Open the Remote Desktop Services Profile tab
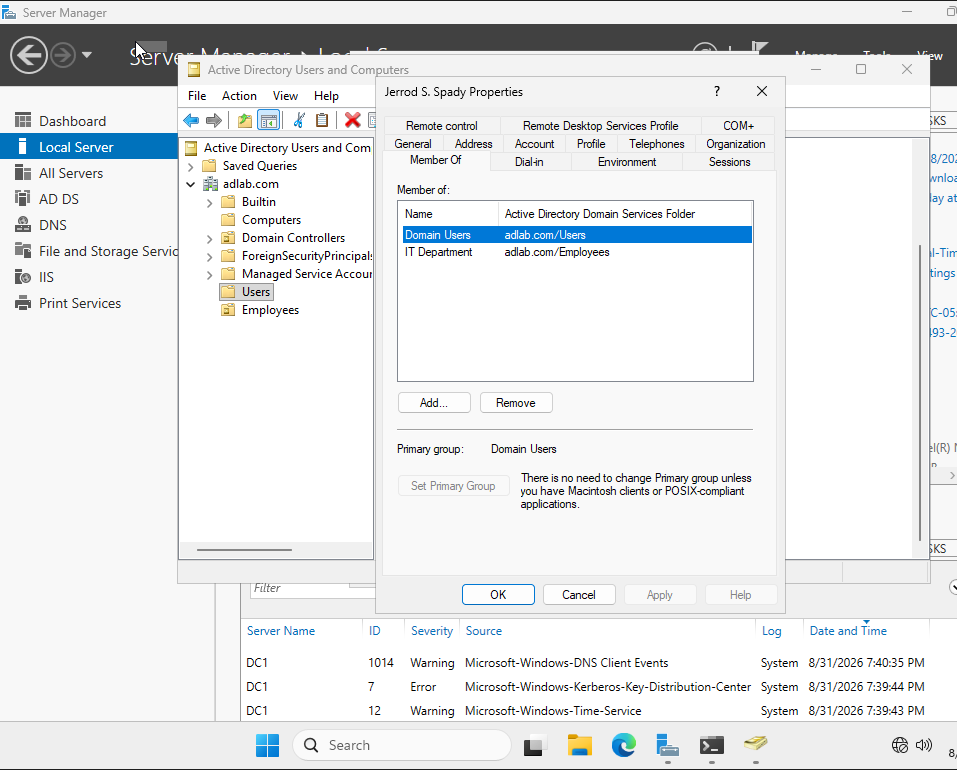This screenshot has height=770, width=957. click(x=601, y=126)
